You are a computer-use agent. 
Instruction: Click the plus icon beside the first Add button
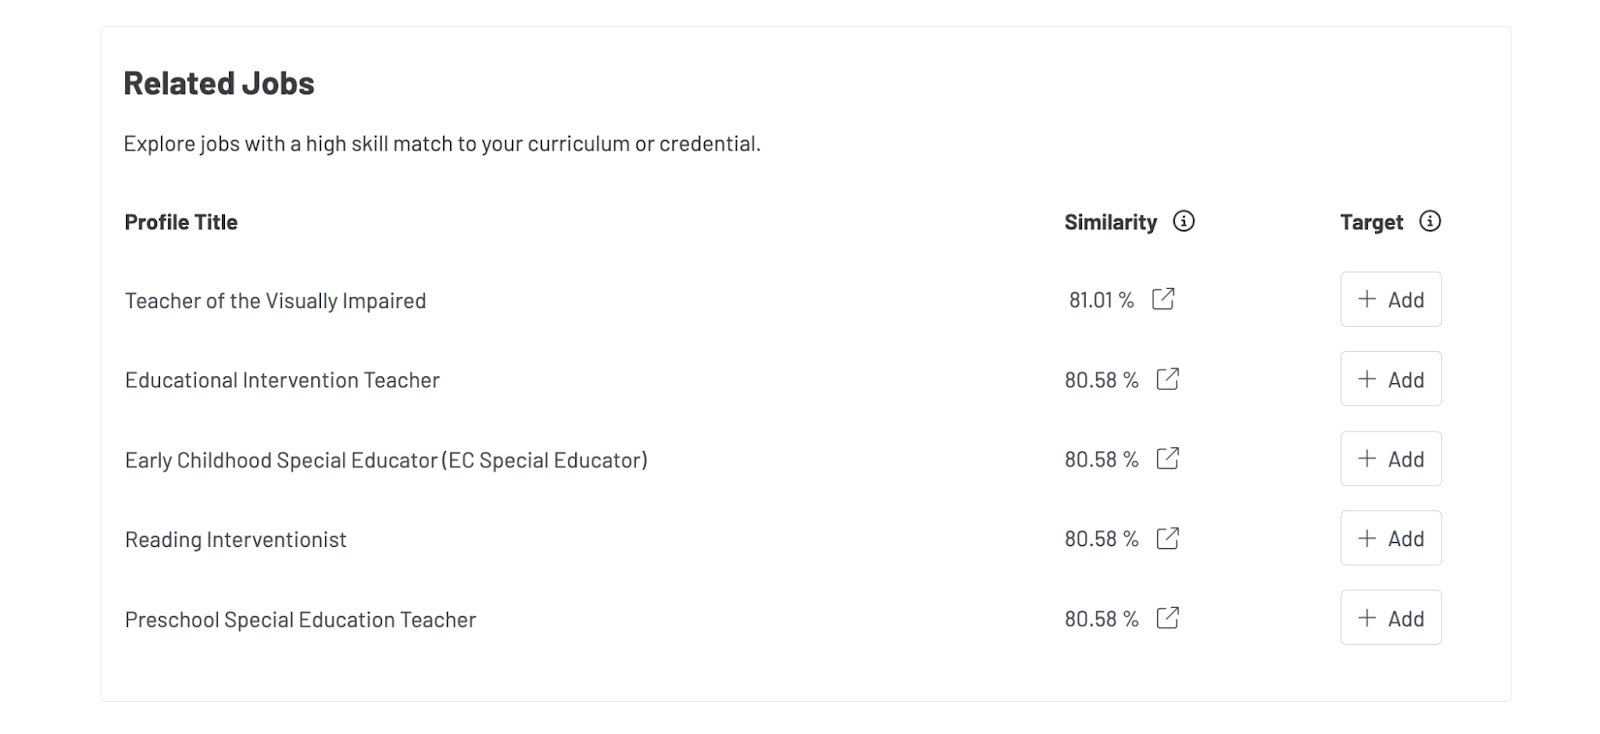tap(1366, 299)
